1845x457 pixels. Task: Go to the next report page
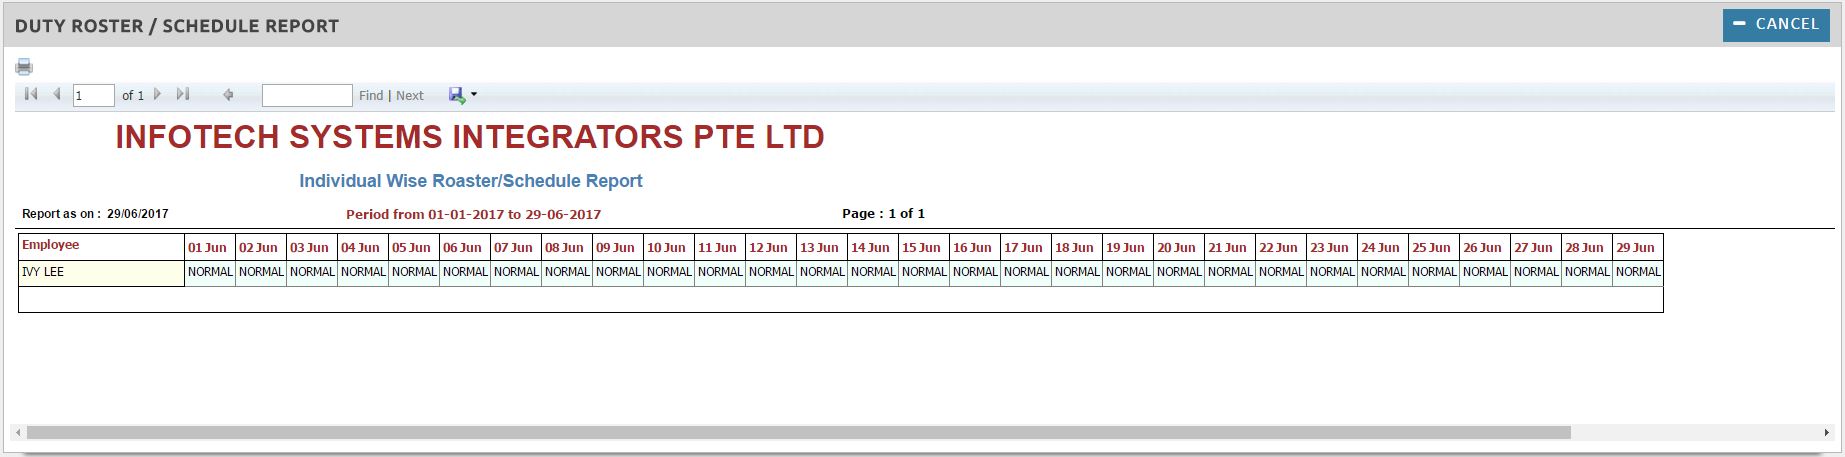coord(157,94)
